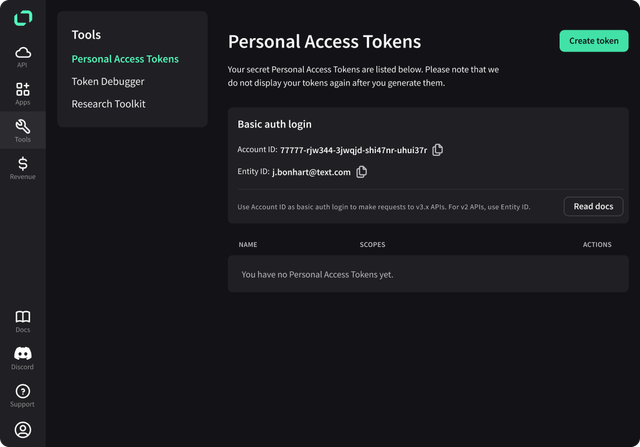Click the Discord icon in sidebar

pyautogui.click(x=23, y=354)
